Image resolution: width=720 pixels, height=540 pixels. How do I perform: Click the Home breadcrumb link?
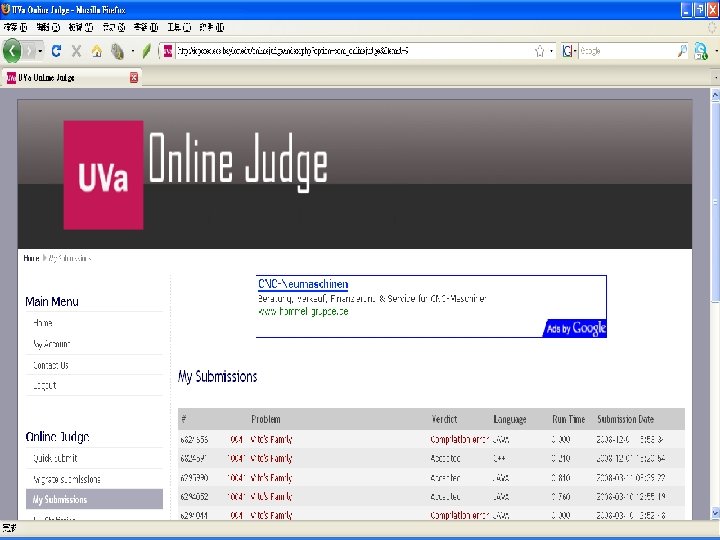(31, 259)
